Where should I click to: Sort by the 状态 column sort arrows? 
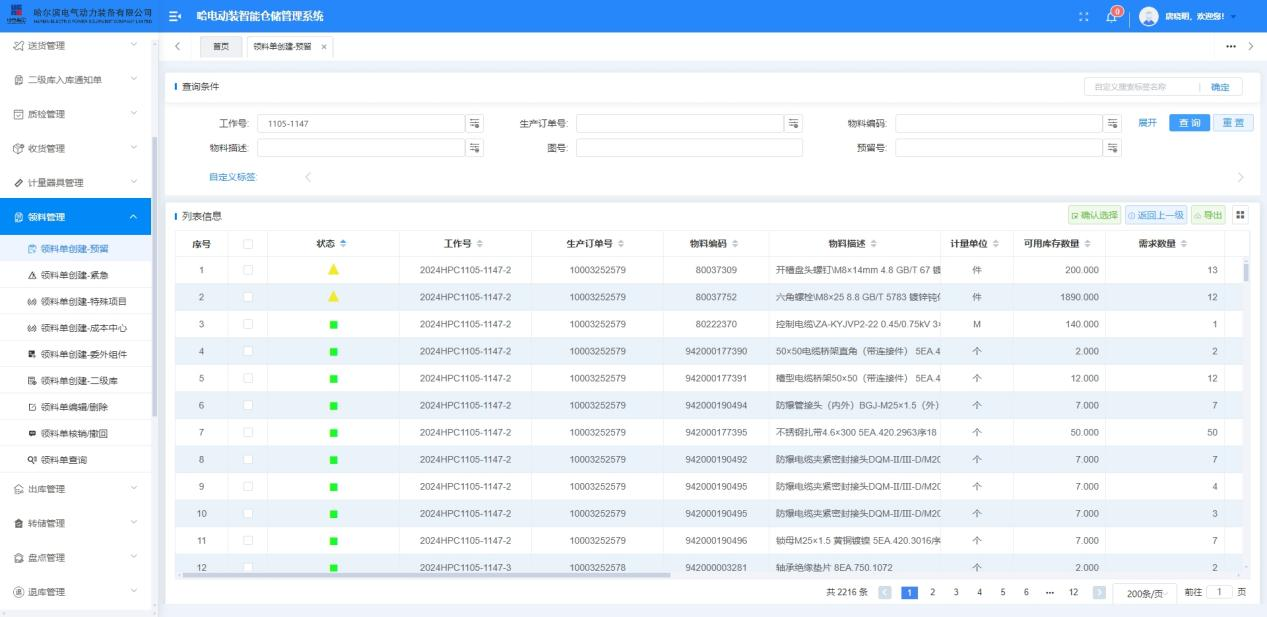tap(345, 244)
